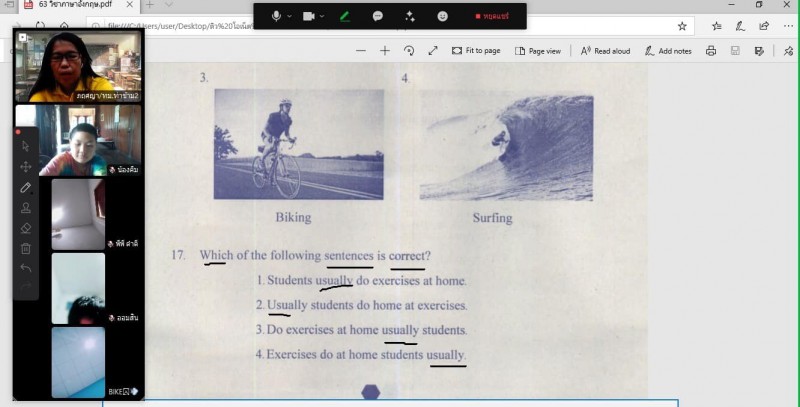Rotate the PDF page

[409, 51]
